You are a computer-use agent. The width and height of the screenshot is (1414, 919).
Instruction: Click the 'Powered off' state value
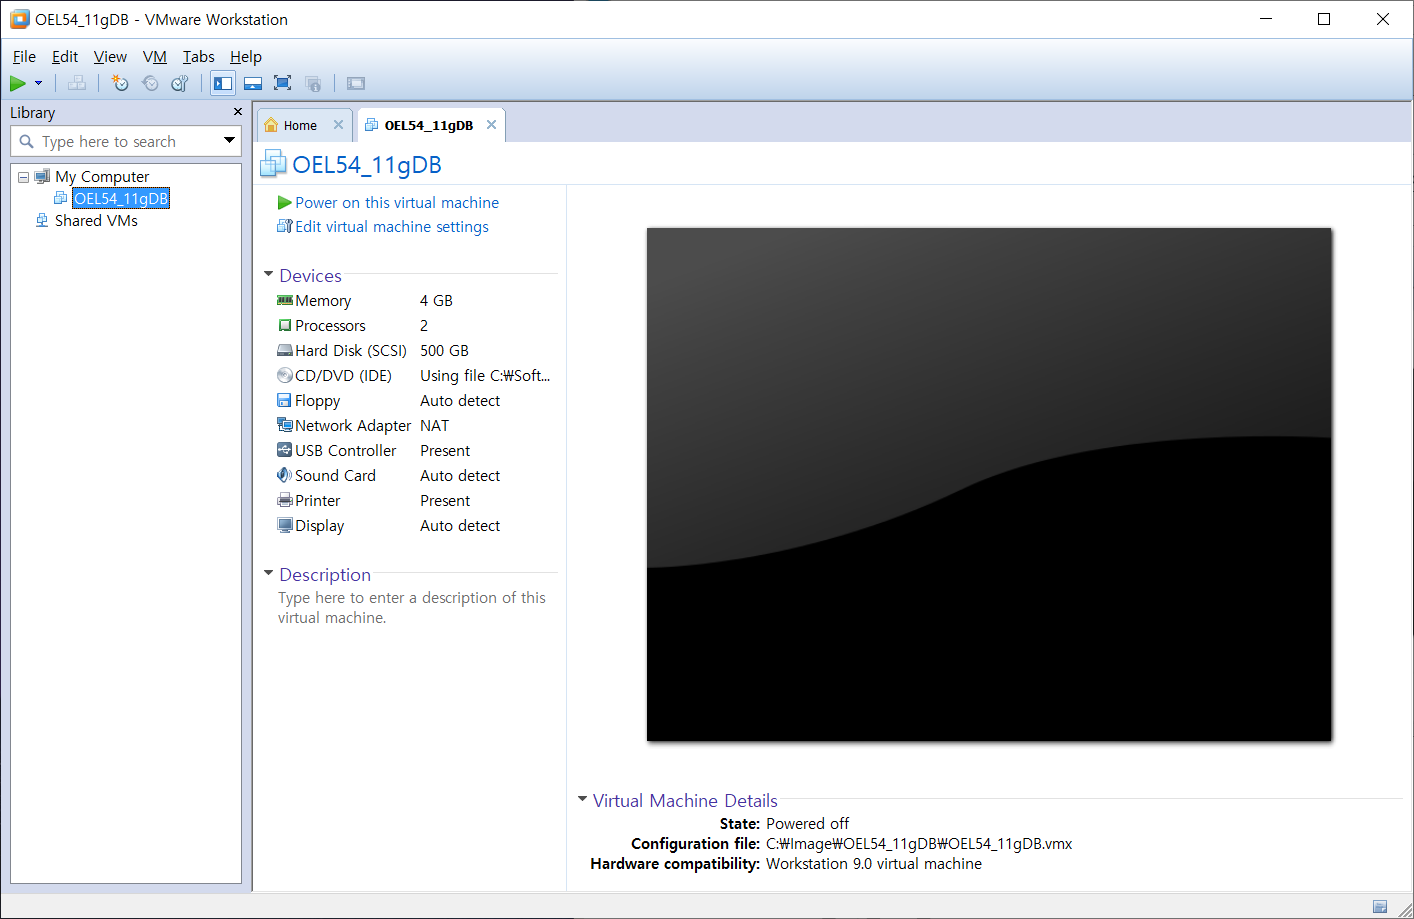coord(807,824)
